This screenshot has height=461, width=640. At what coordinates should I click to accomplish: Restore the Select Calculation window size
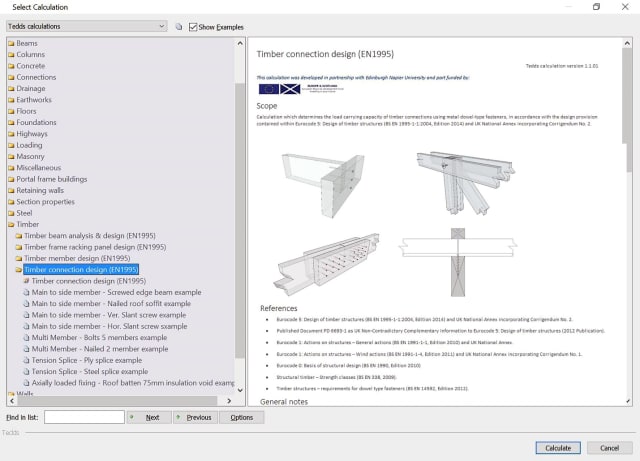(596, 7)
